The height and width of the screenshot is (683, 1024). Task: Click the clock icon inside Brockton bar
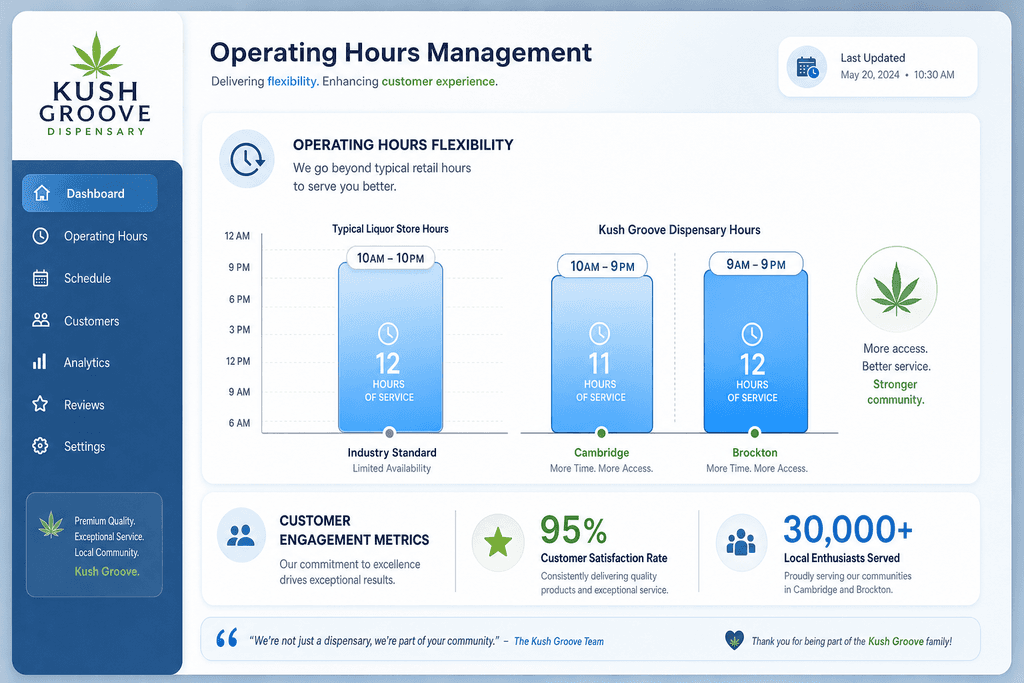(752, 334)
